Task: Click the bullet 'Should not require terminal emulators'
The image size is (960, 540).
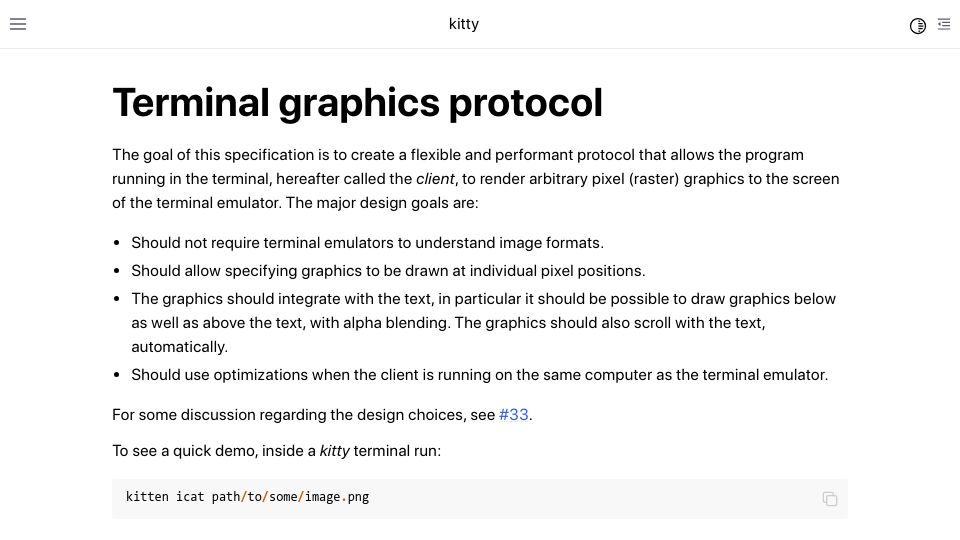Action: 367,242
